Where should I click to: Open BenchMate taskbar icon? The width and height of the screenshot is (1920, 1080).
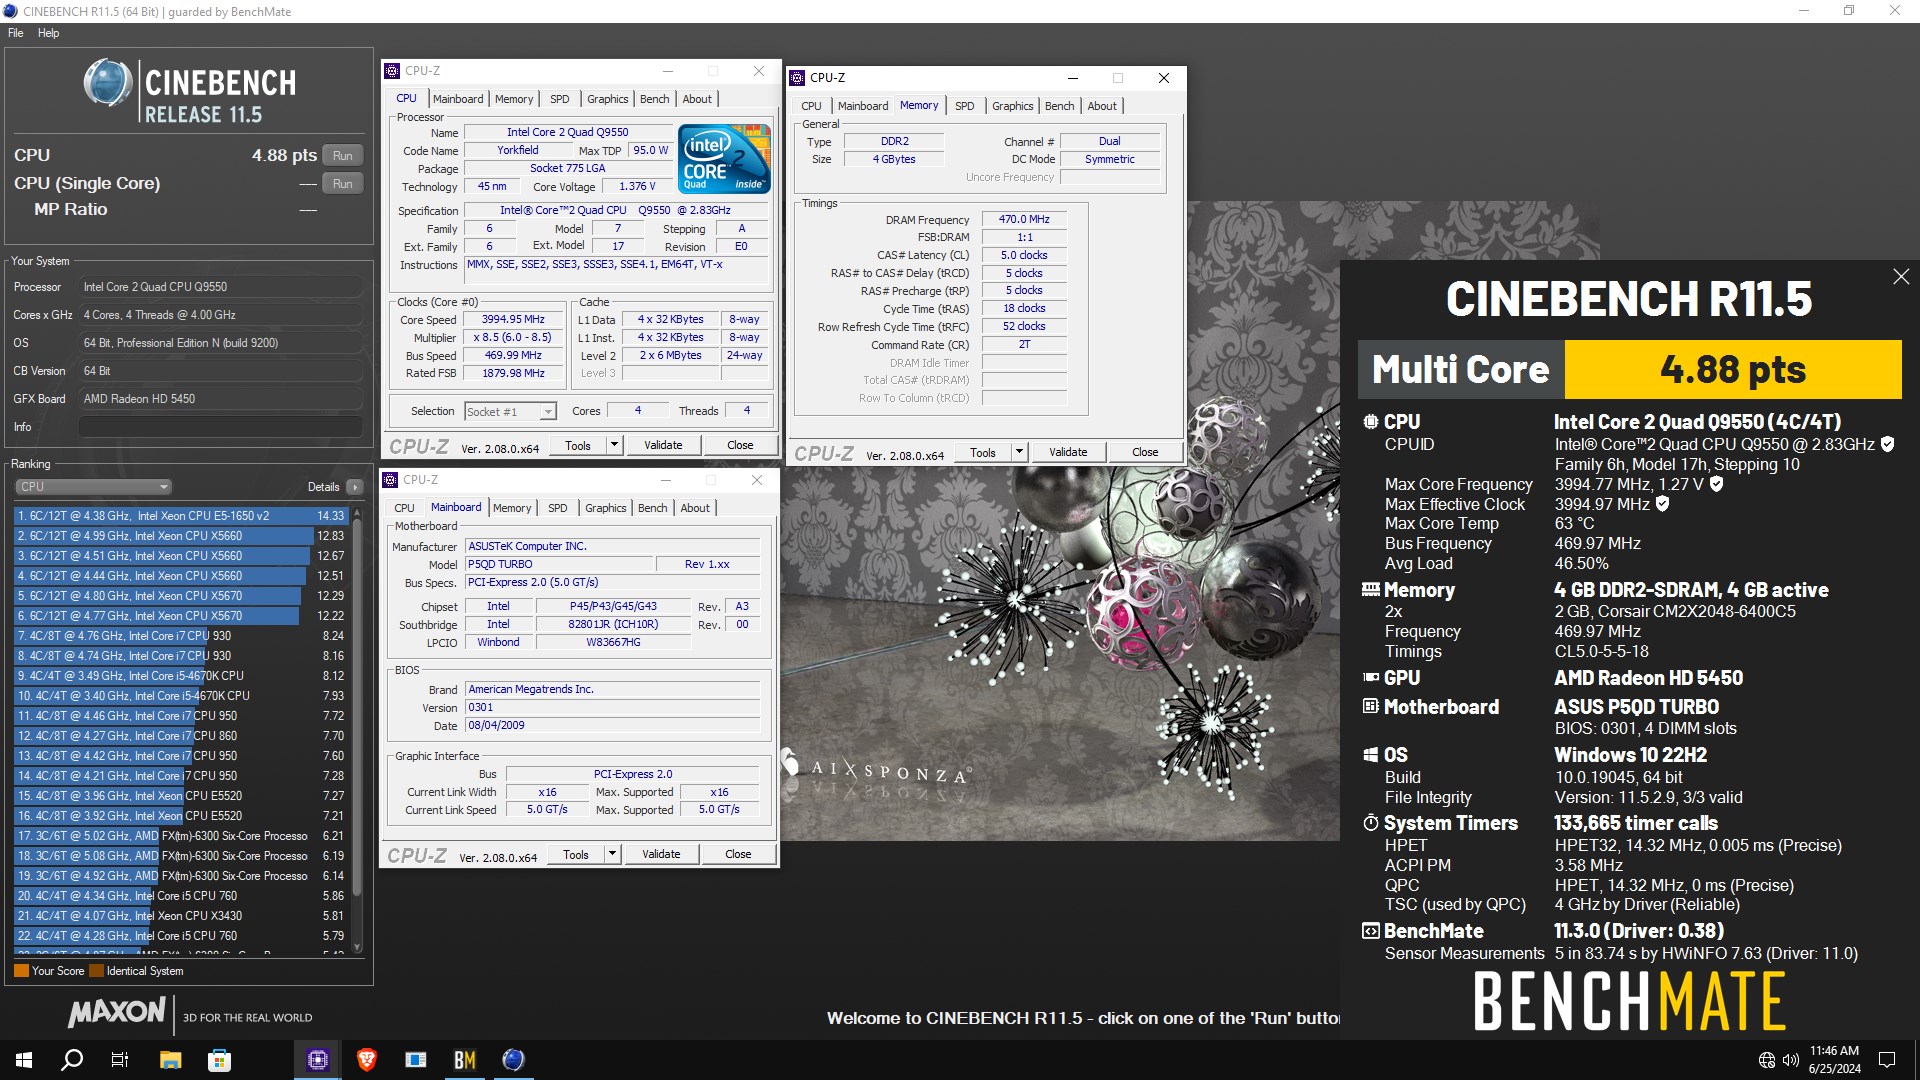pos(465,1060)
